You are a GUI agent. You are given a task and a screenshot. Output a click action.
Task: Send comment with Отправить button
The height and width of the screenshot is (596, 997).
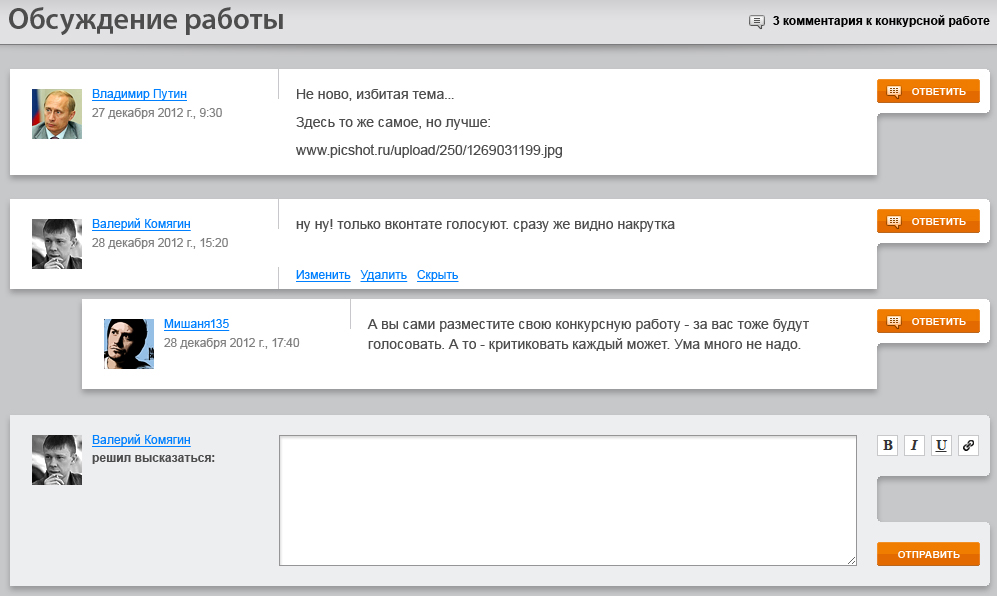click(x=928, y=554)
